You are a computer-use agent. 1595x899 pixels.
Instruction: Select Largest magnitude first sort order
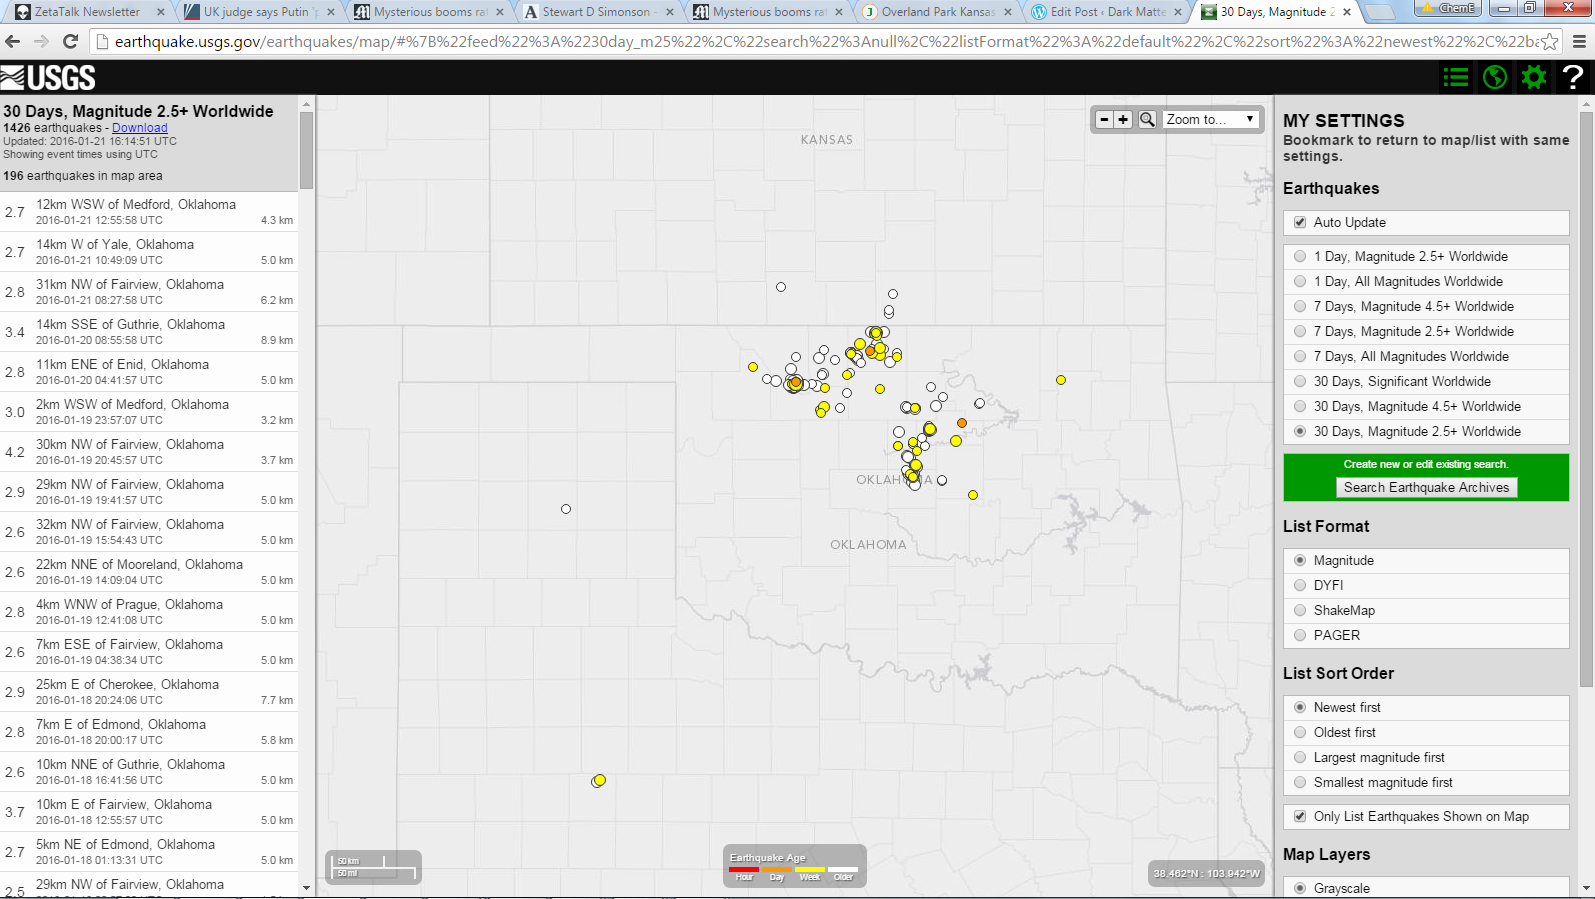[1300, 758]
